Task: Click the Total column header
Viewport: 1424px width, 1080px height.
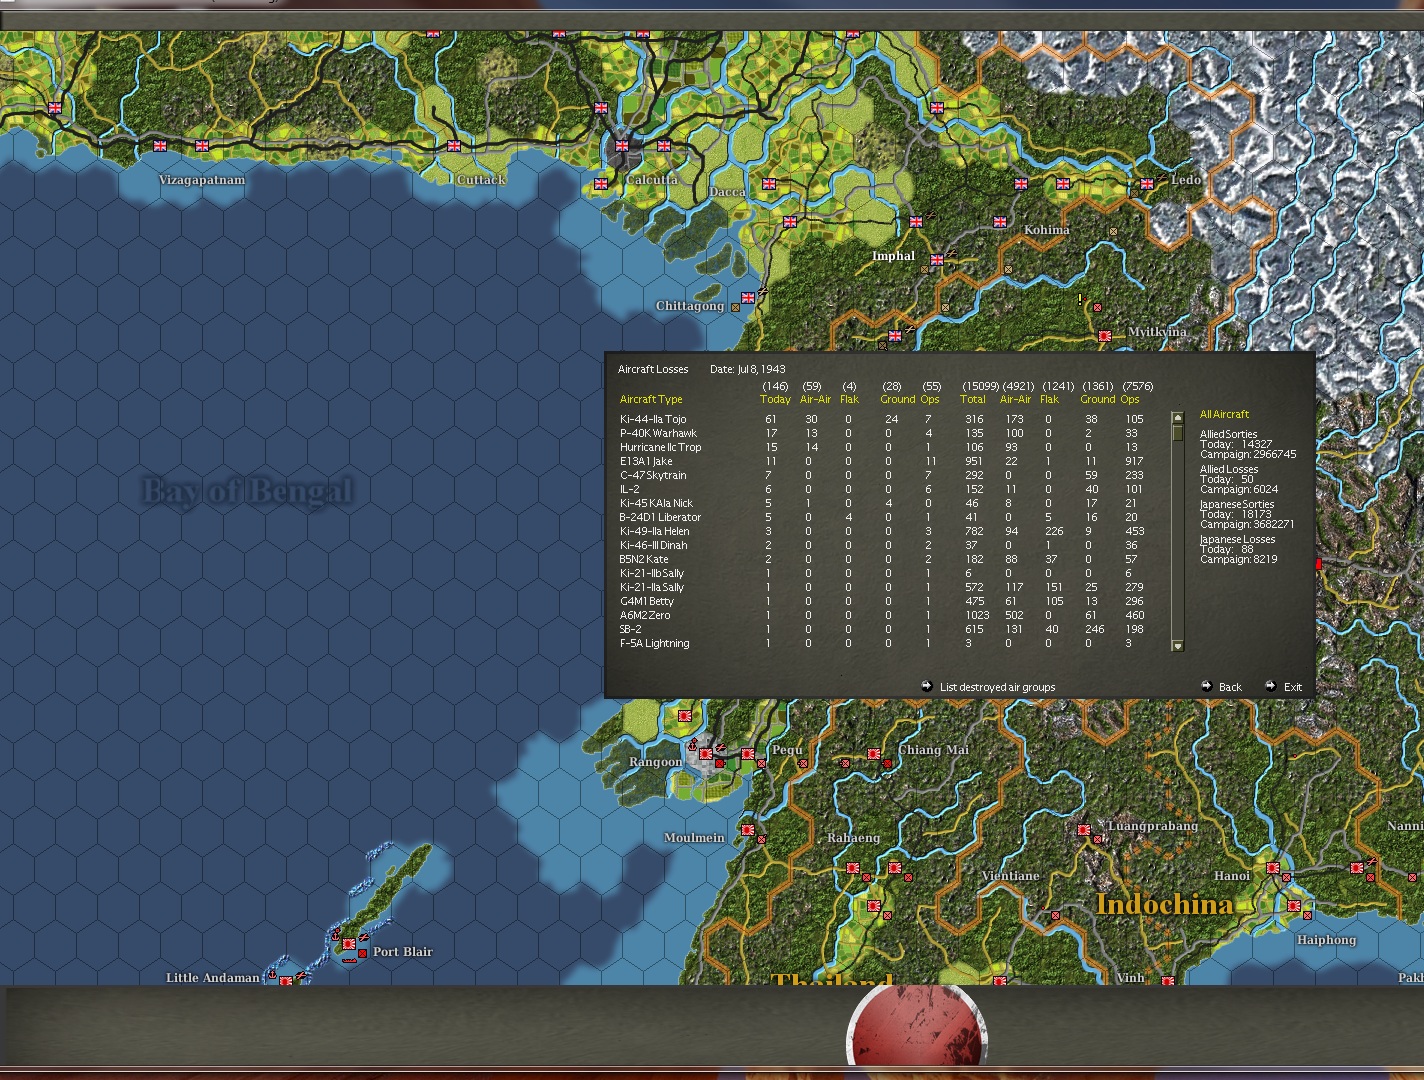Action: click(973, 399)
